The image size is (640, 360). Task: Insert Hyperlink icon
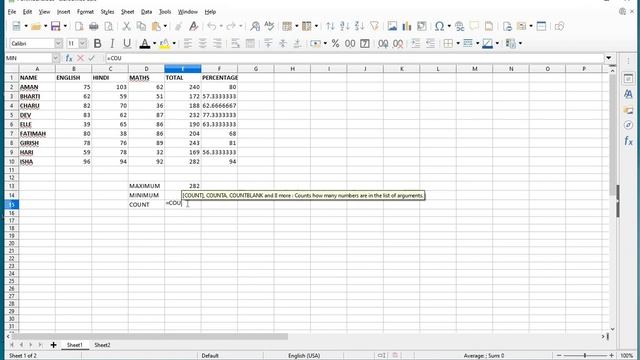click(460, 27)
